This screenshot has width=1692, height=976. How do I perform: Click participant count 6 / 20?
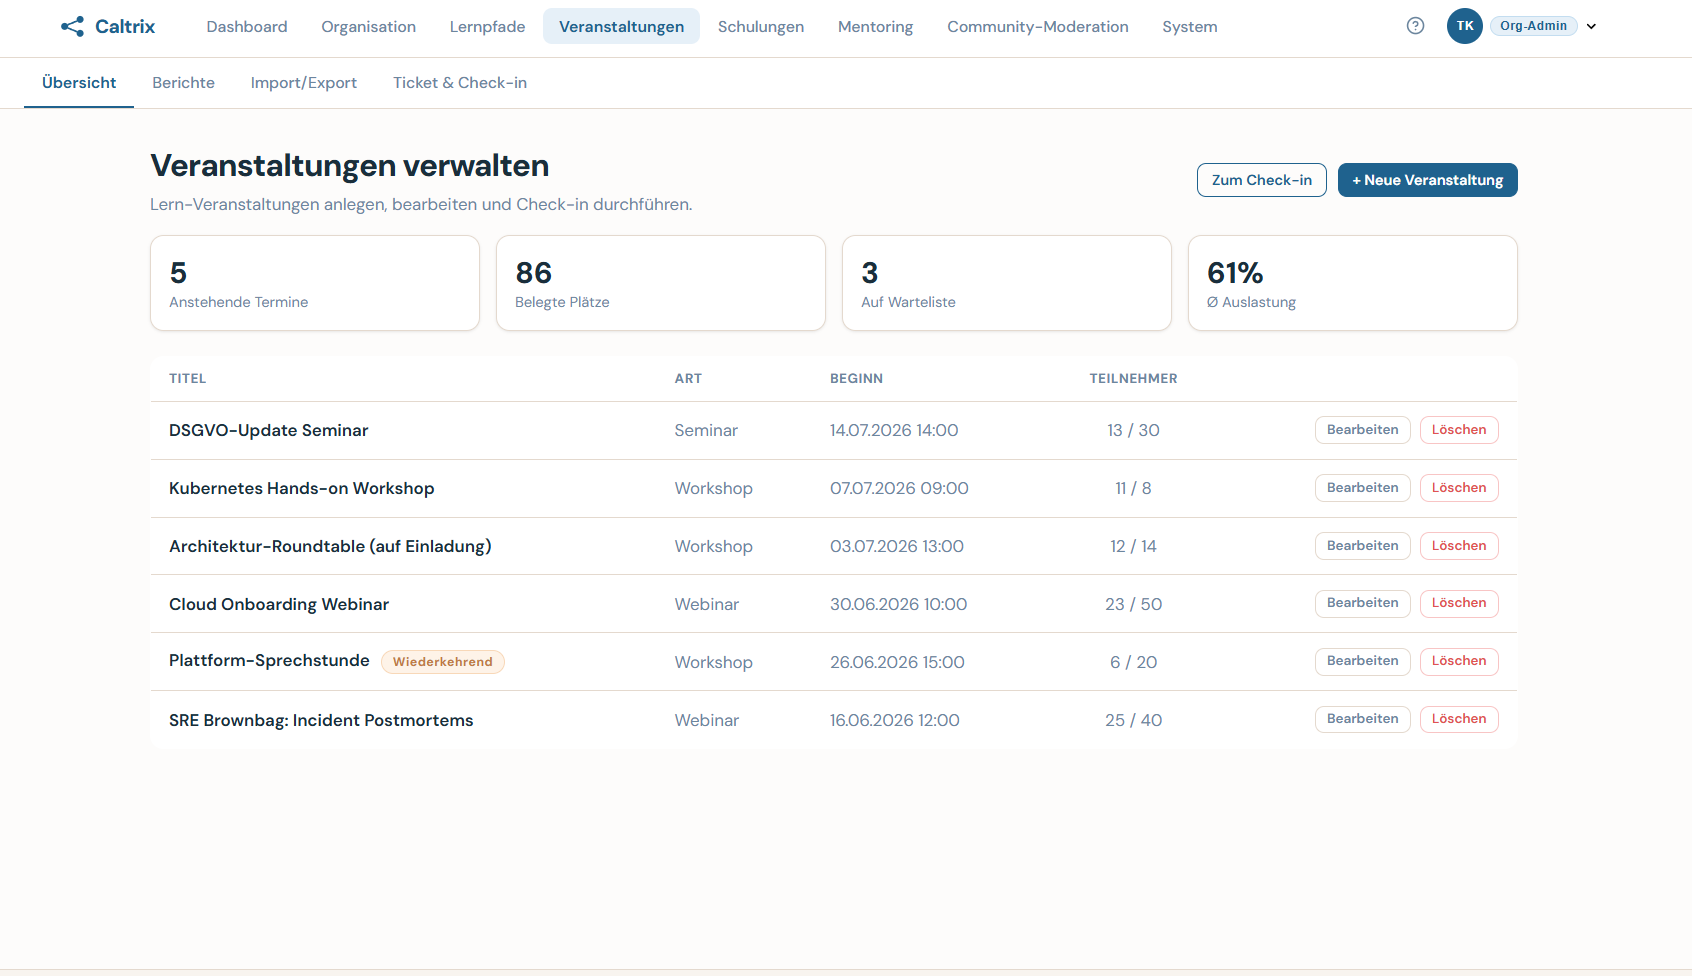click(x=1133, y=662)
